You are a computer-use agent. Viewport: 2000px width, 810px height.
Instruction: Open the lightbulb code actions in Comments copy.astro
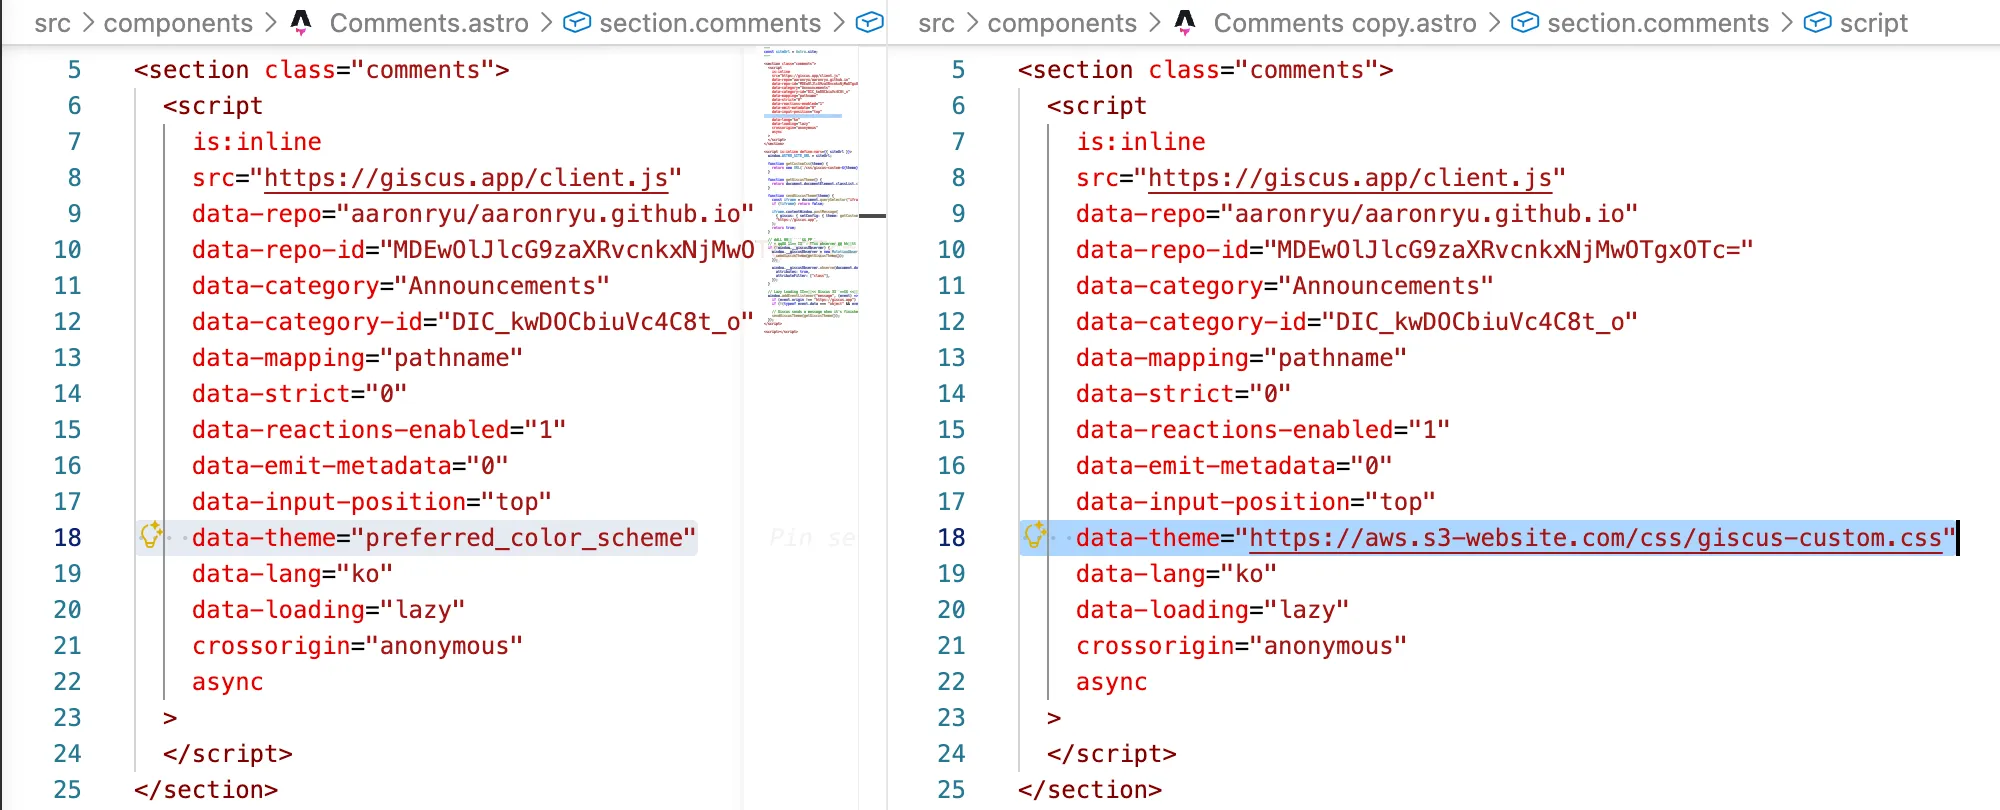point(1035,536)
